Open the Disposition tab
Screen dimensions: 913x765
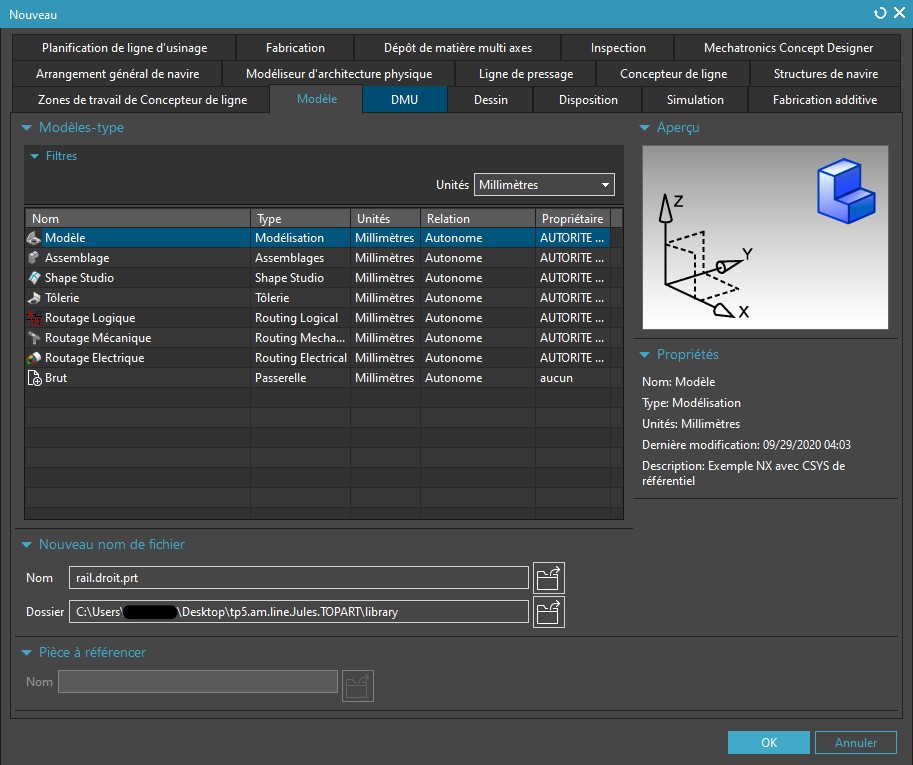(588, 100)
